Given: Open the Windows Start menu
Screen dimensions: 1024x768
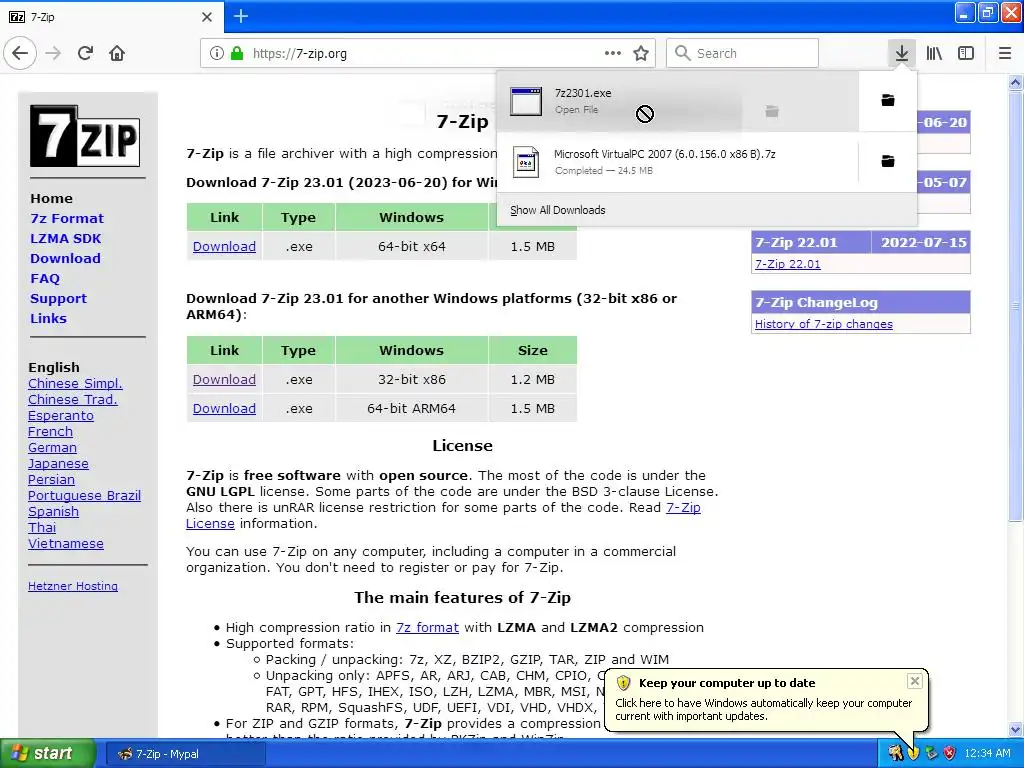Looking at the screenshot, I should click(x=47, y=753).
